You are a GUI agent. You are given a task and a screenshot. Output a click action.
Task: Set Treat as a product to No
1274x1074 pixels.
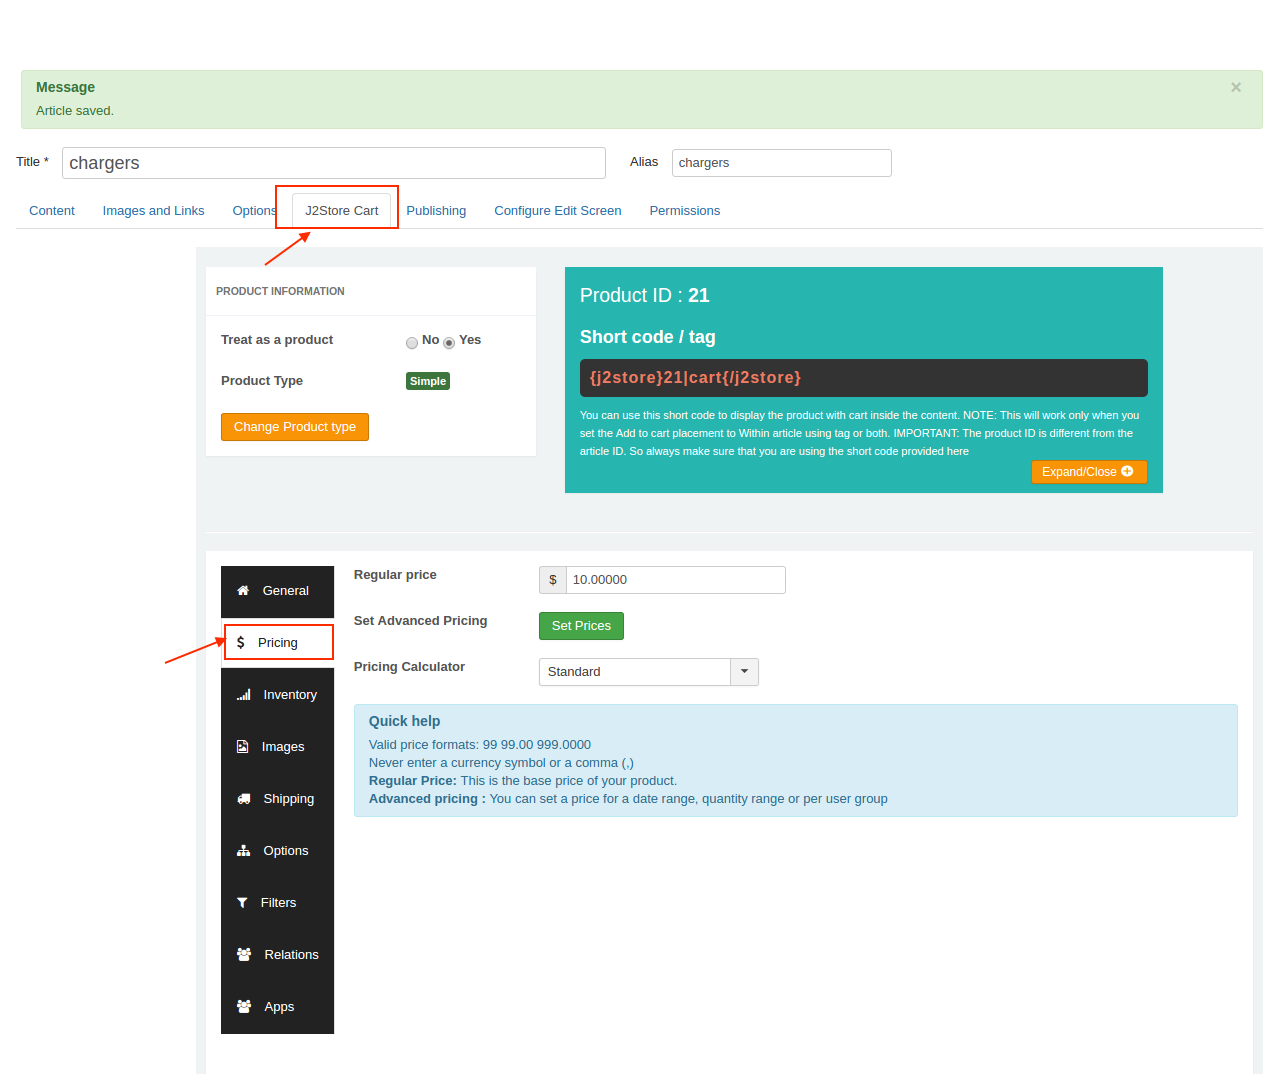tap(412, 342)
